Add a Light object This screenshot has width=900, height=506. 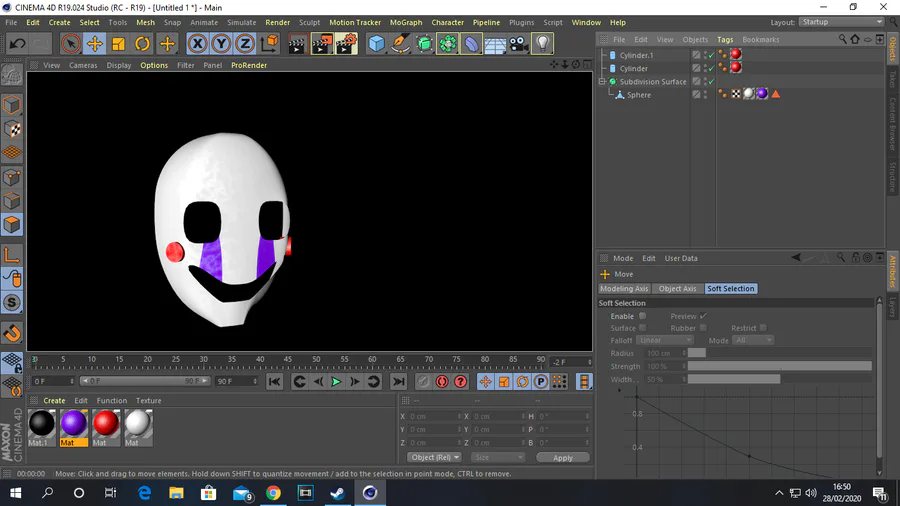click(542, 44)
